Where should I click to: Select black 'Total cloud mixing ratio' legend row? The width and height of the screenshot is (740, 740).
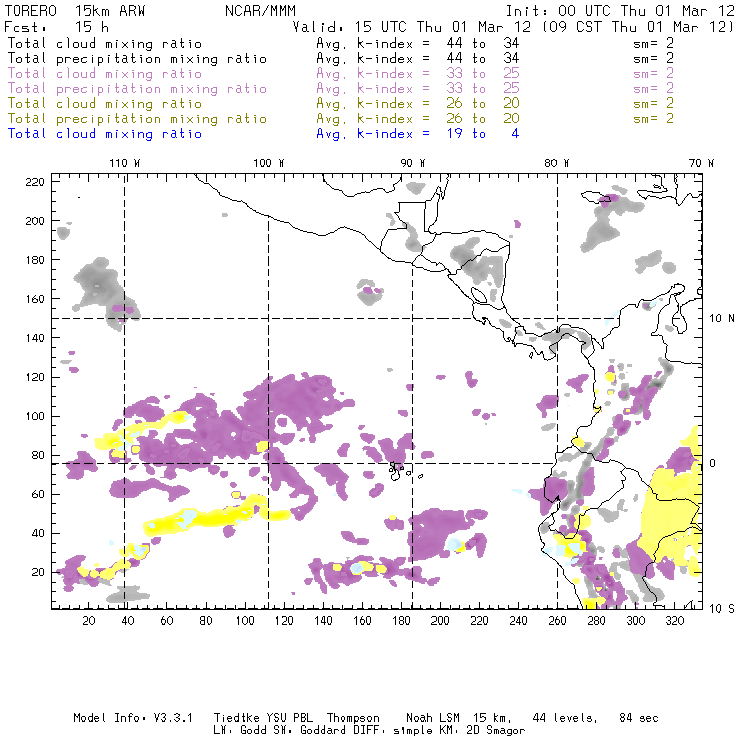coord(105,43)
